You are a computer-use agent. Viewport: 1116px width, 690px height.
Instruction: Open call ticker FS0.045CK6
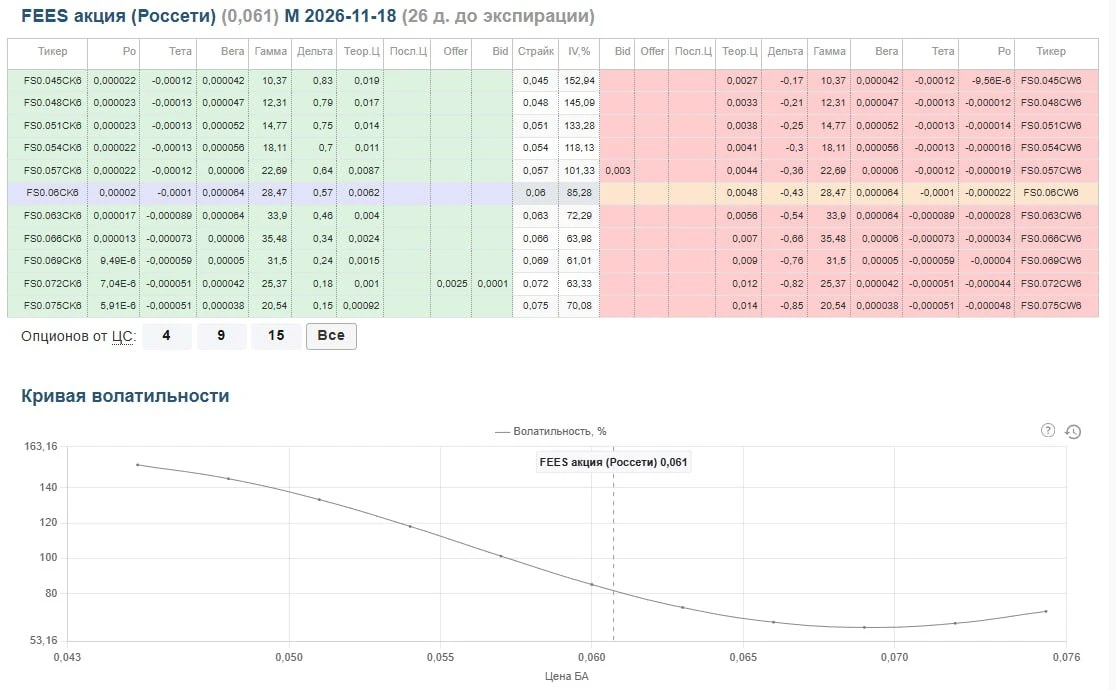[53, 80]
